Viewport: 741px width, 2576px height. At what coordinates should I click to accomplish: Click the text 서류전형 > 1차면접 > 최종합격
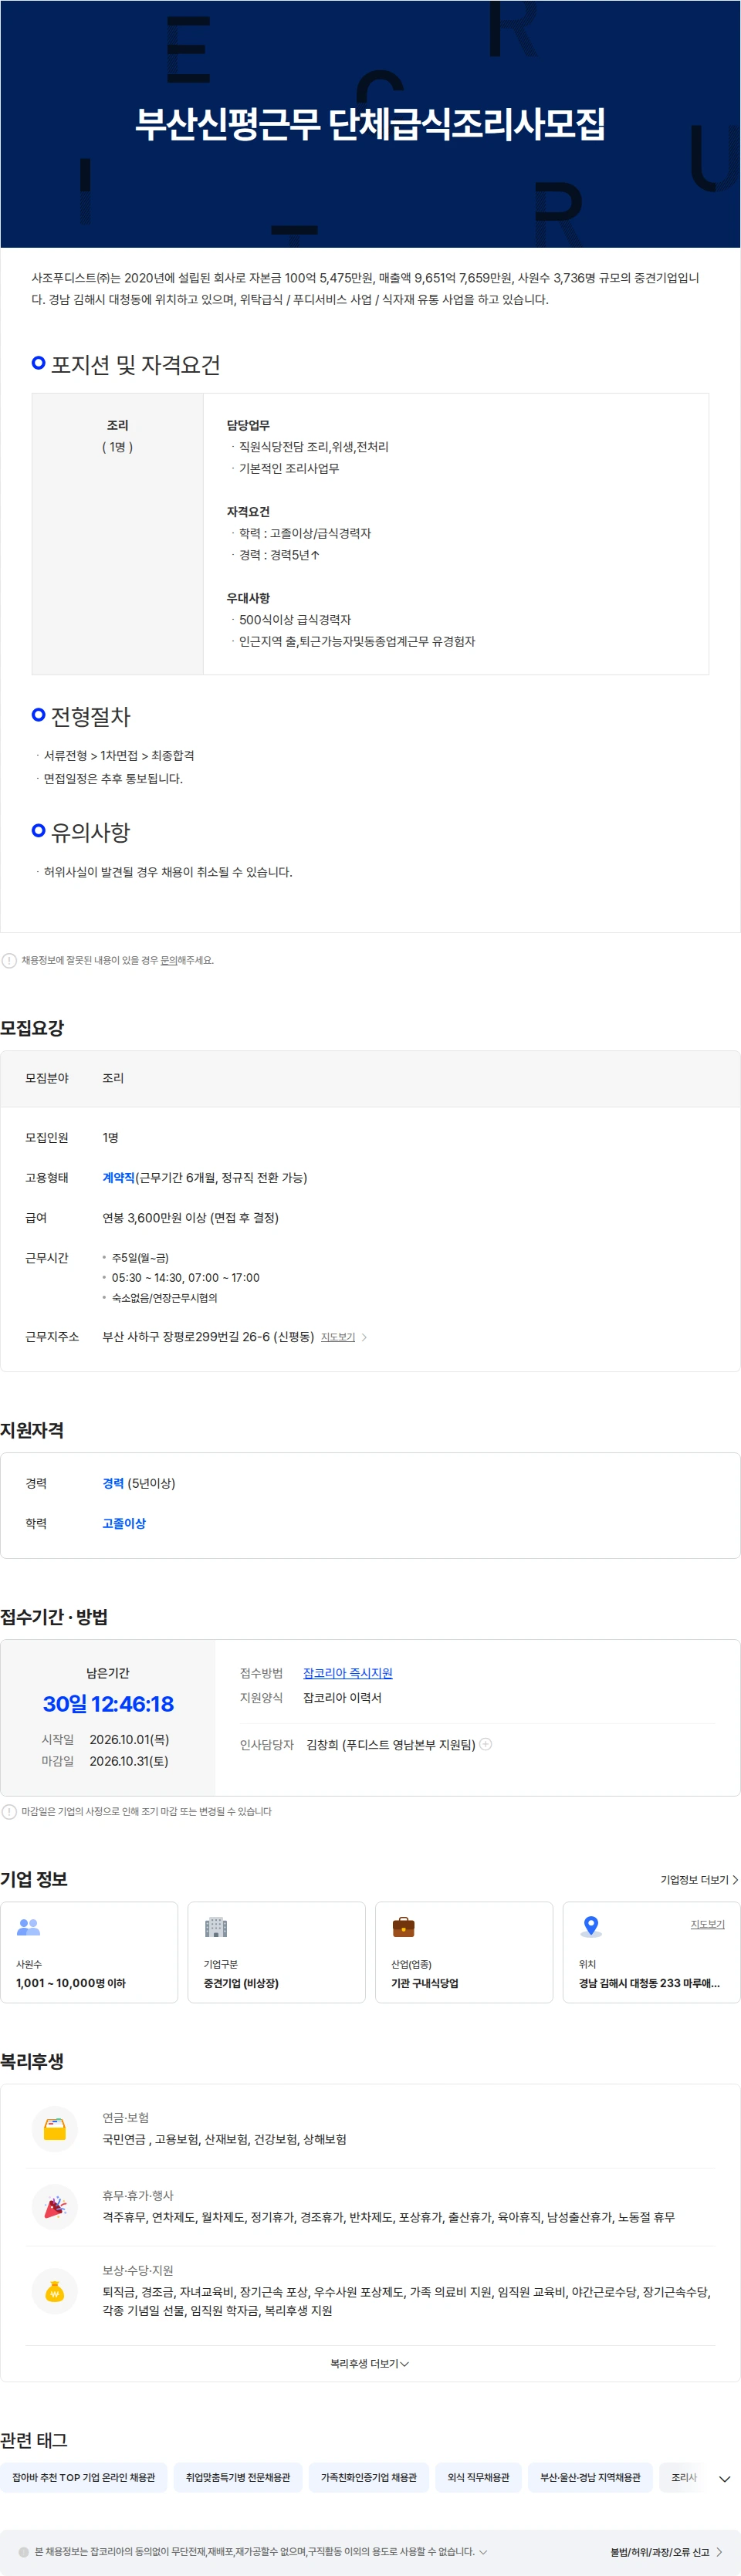coord(119,755)
